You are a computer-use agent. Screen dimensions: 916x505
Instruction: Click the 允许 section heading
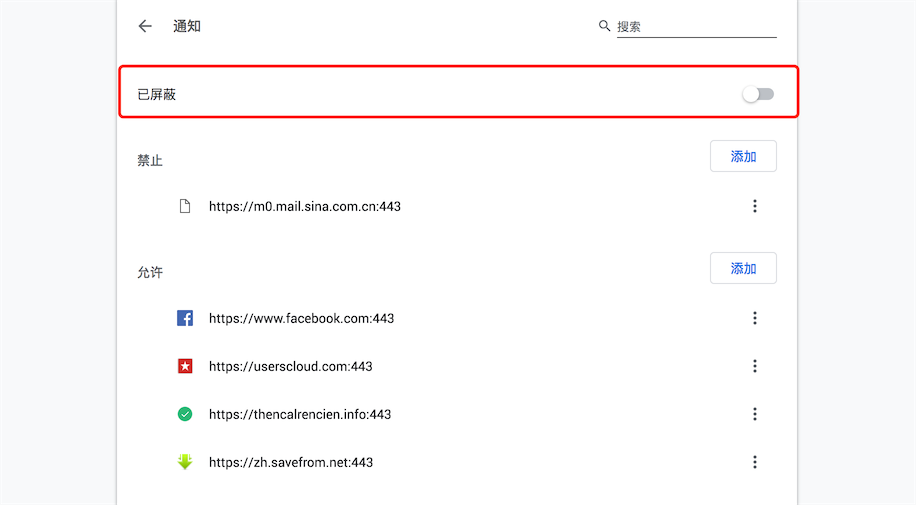150,272
